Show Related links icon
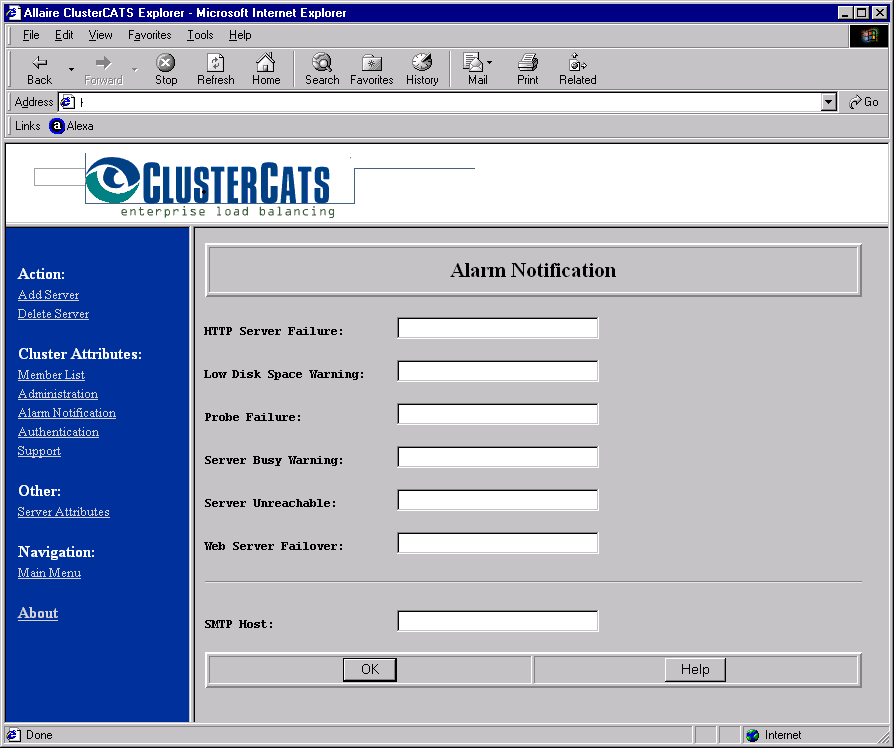 pyautogui.click(x=578, y=70)
